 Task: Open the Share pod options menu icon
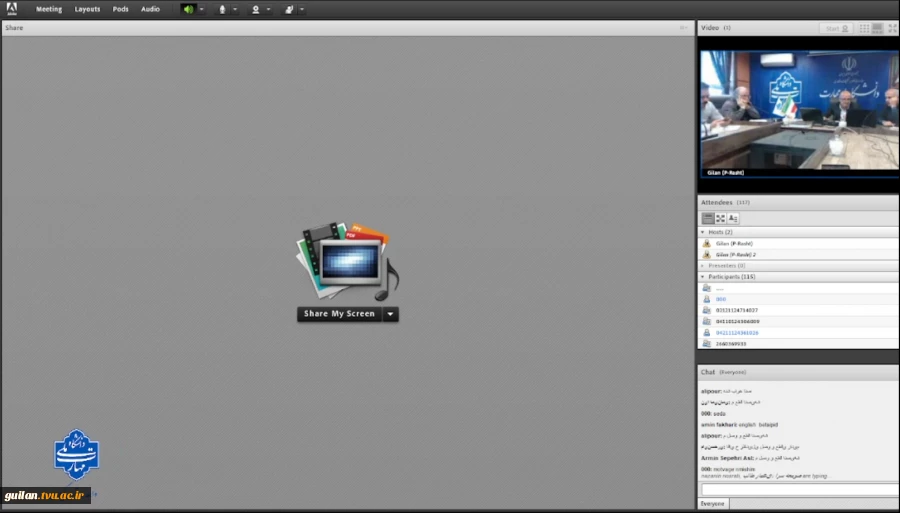[684, 28]
